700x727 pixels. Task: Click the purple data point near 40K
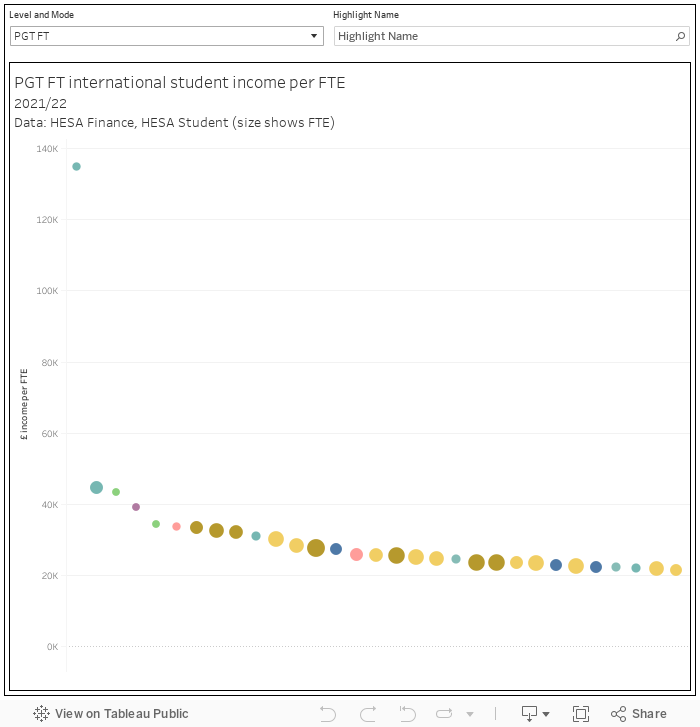tap(136, 507)
